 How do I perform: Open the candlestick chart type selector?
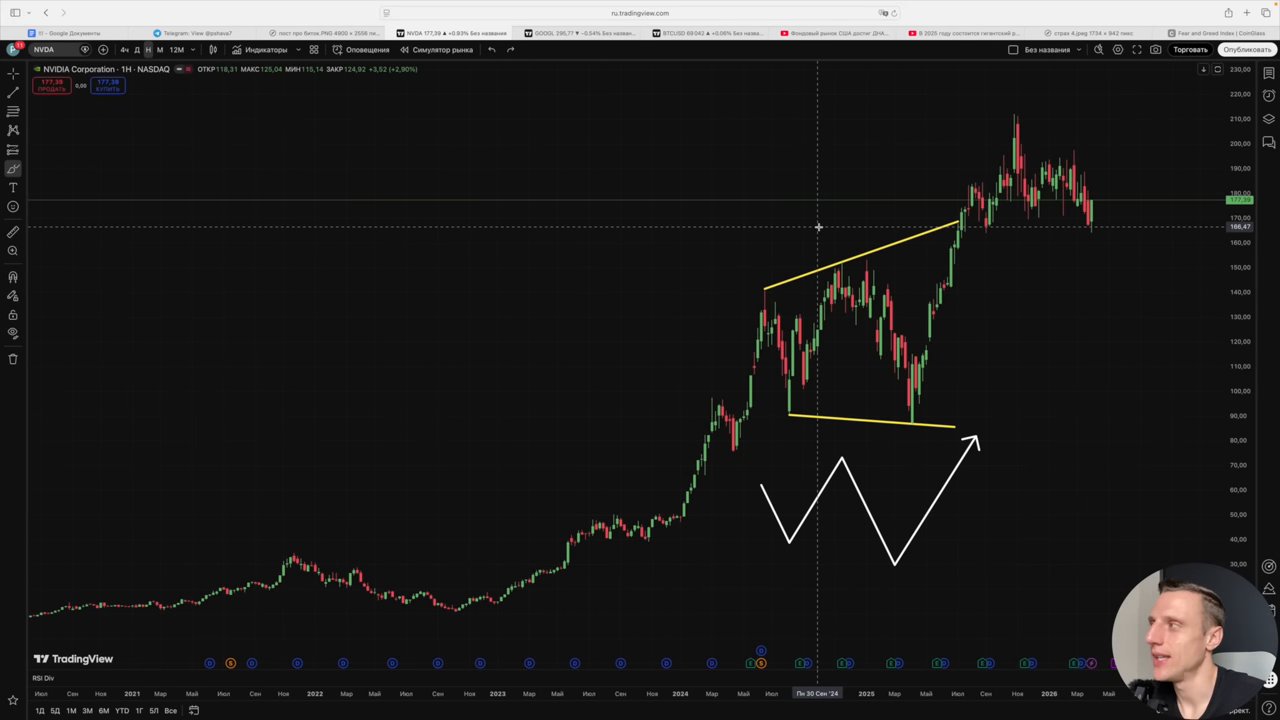point(212,50)
